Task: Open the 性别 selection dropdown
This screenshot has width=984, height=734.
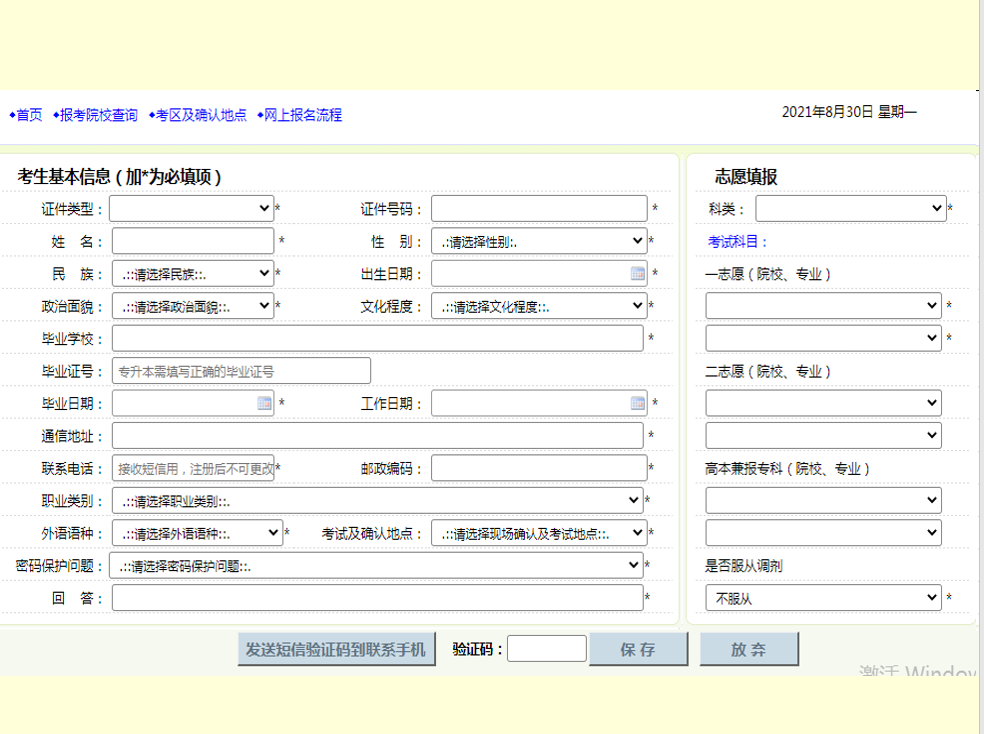Action: click(x=539, y=241)
